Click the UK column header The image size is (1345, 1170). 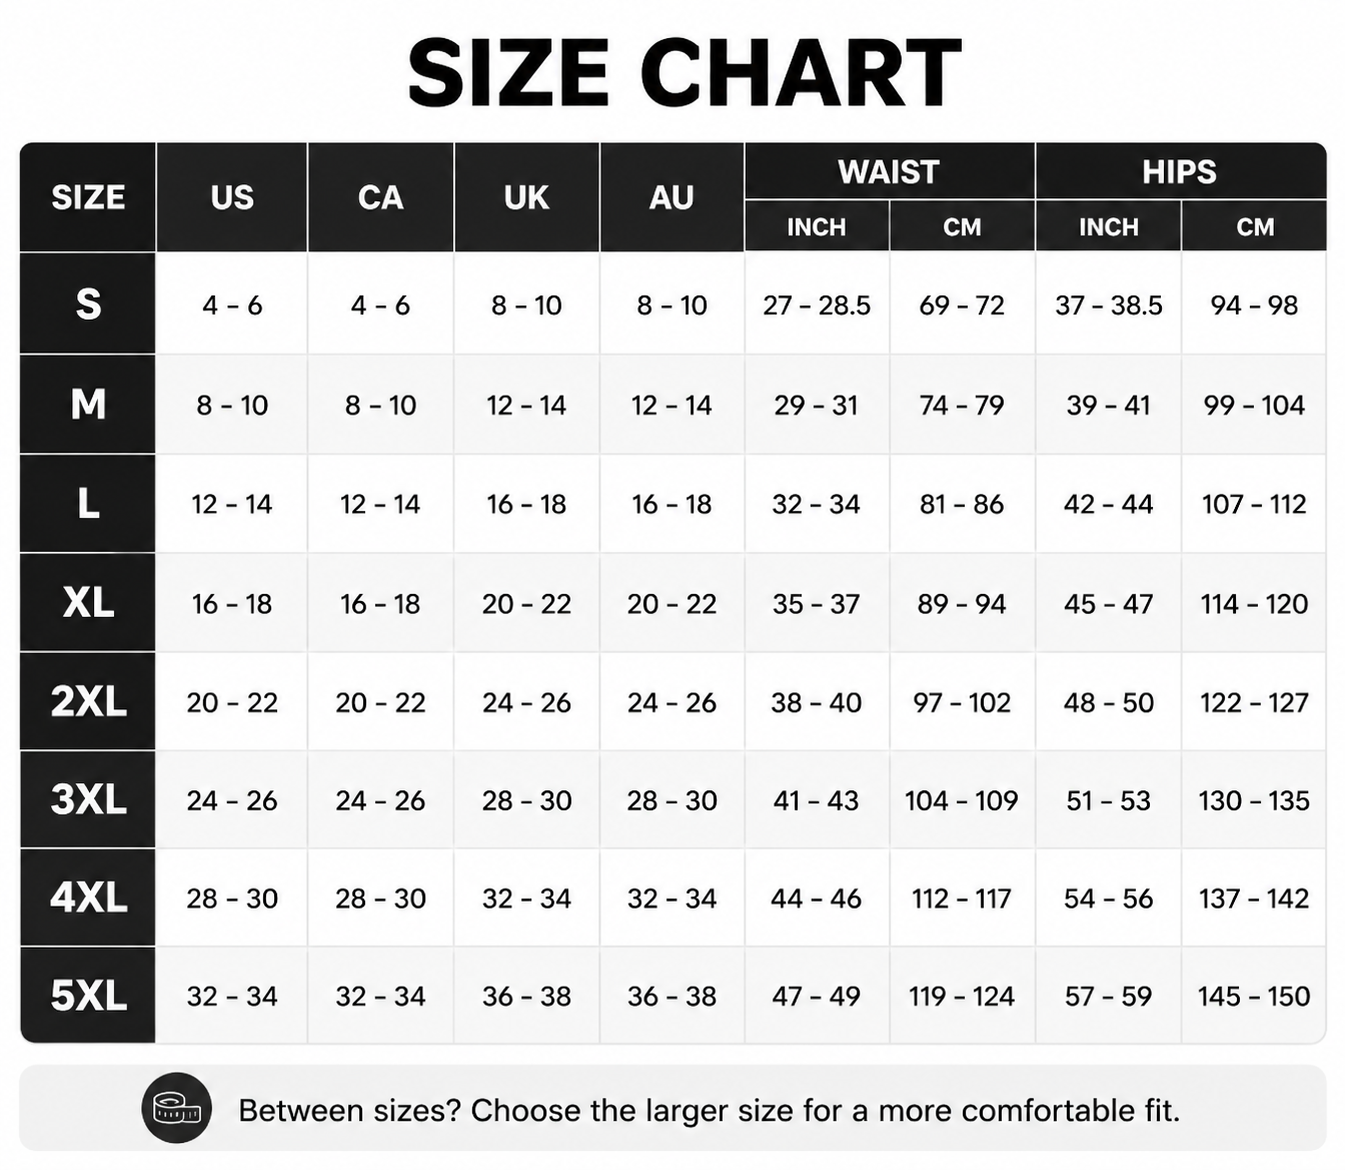[527, 197]
